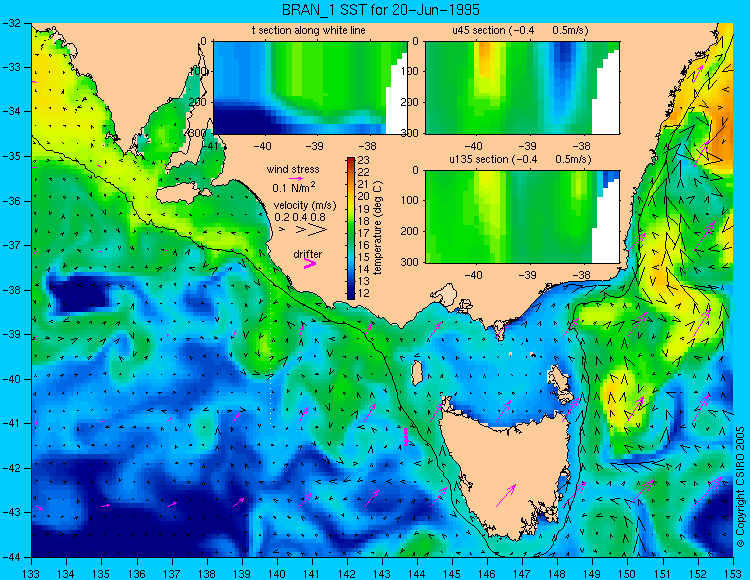Click longitude tick label 144 on the bottom axis
The image size is (750, 580).
pos(417,574)
